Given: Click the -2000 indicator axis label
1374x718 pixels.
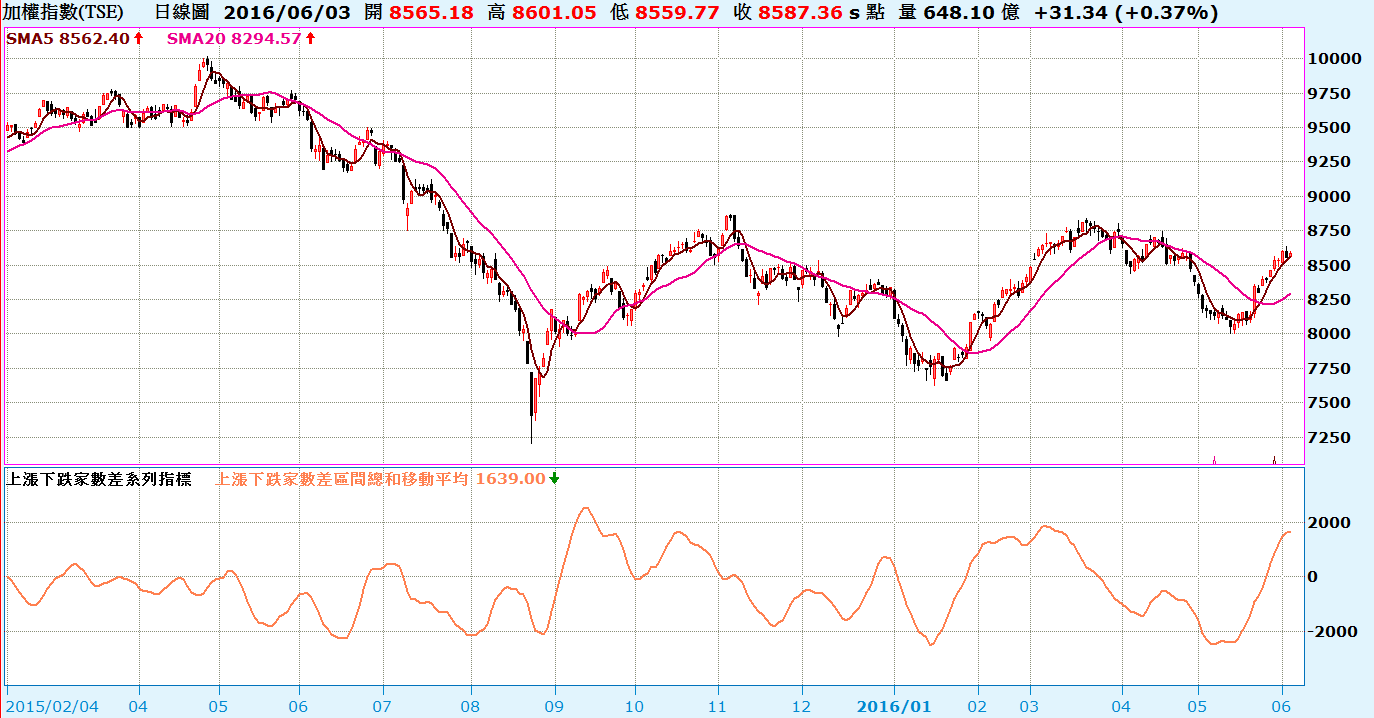Looking at the screenshot, I should tap(1332, 631).
